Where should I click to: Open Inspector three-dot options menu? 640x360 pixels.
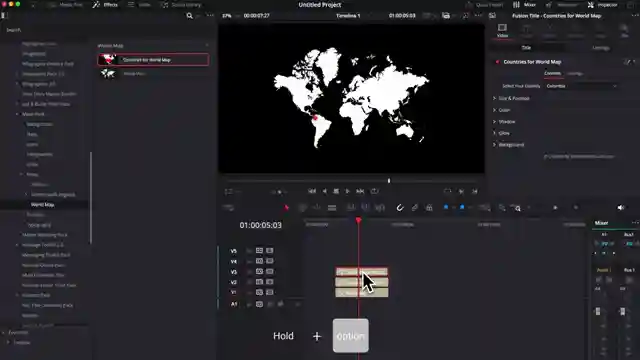(x=635, y=16)
